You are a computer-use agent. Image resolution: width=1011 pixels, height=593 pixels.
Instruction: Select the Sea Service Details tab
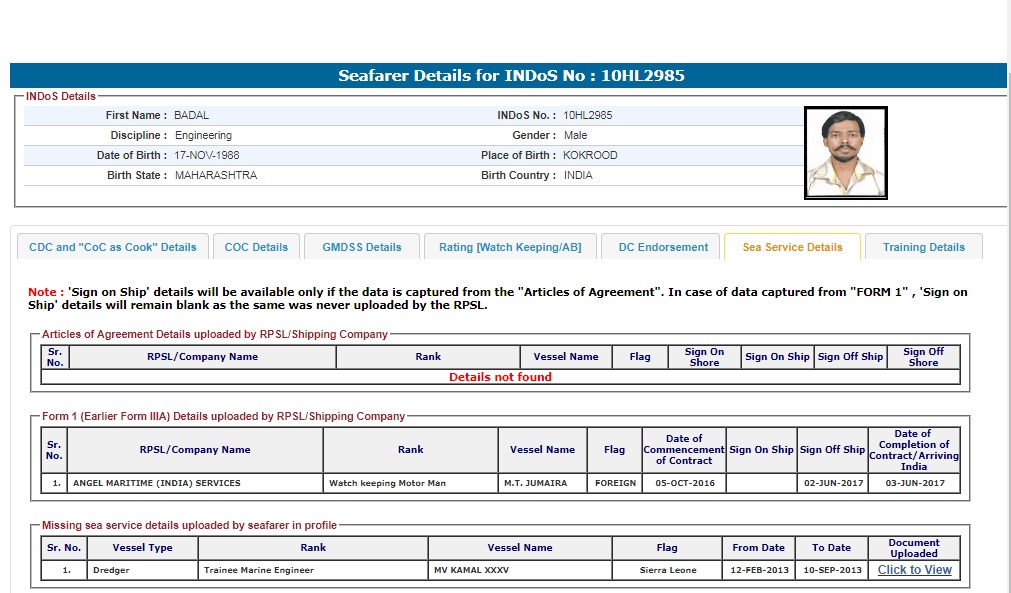tap(792, 247)
